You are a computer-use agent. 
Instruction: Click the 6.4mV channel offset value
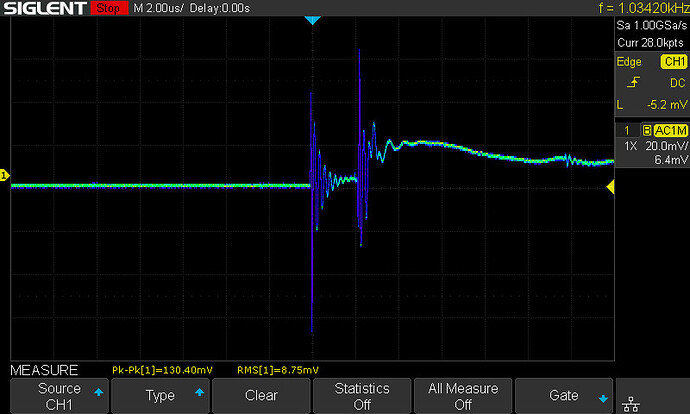pyautogui.click(x=670, y=160)
